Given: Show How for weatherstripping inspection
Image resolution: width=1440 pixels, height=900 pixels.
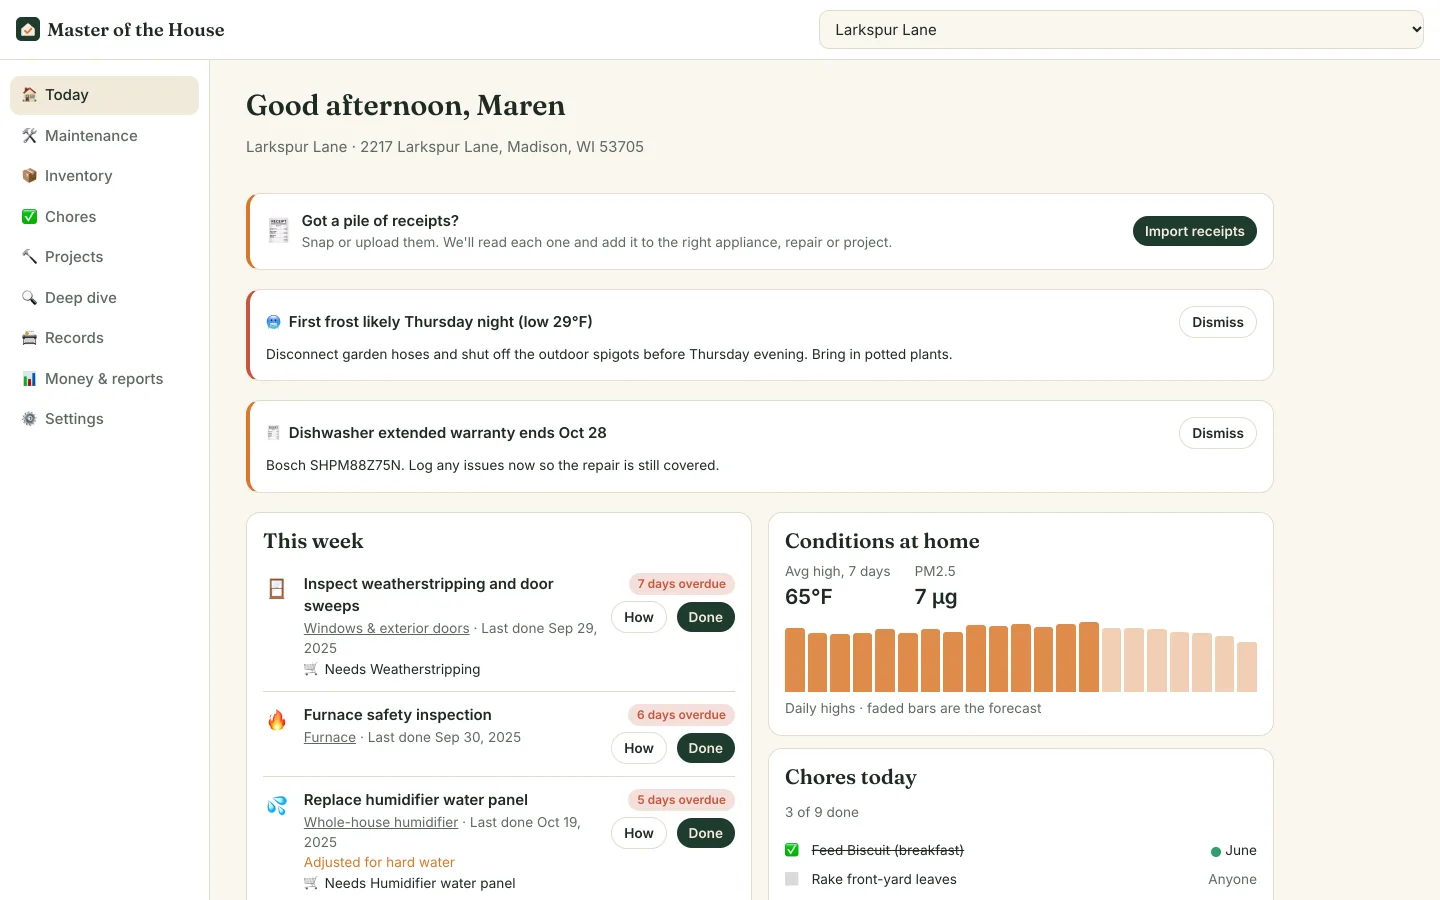Looking at the screenshot, I should coord(639,617).
